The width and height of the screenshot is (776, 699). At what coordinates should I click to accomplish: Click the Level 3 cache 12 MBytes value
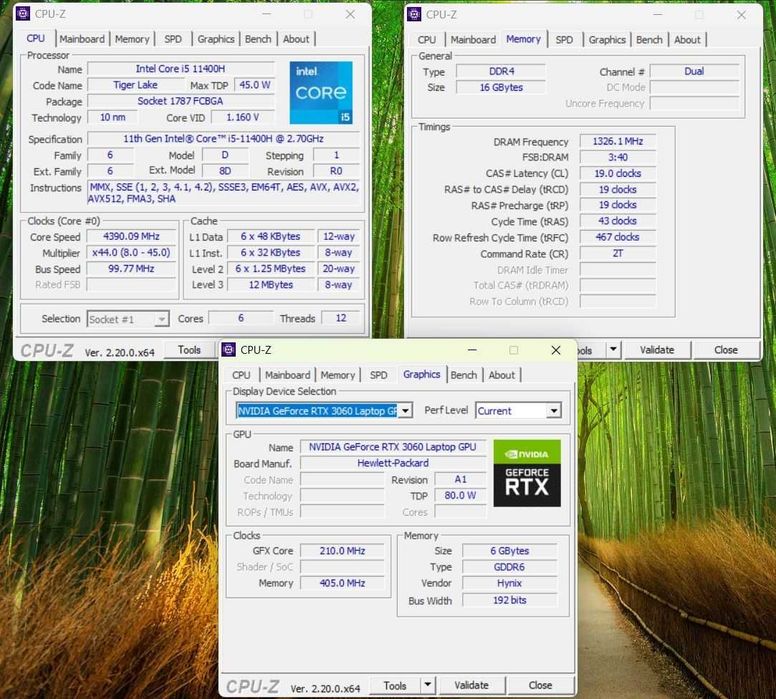[271, 285]
